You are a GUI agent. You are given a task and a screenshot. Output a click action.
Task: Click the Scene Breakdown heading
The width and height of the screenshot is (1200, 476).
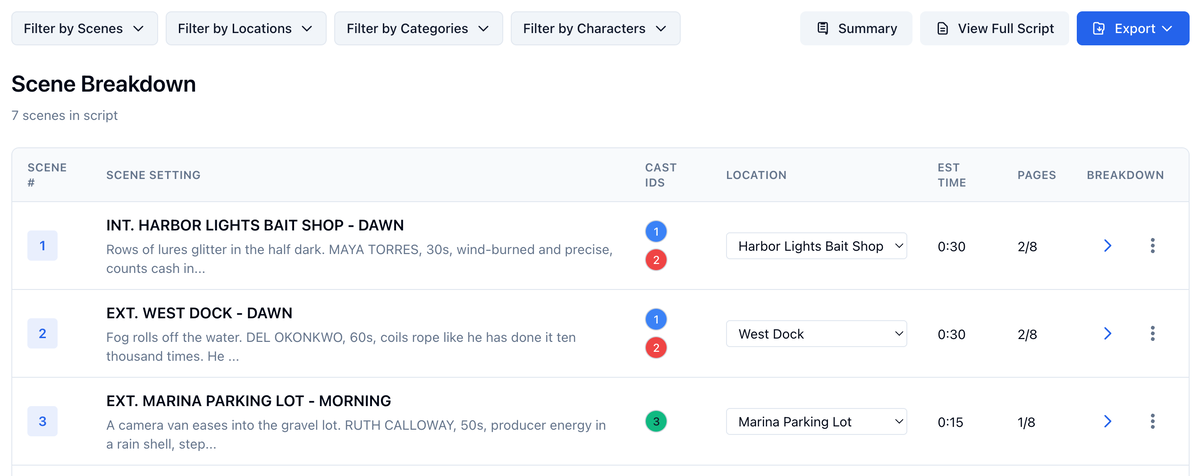pos(104,84)
